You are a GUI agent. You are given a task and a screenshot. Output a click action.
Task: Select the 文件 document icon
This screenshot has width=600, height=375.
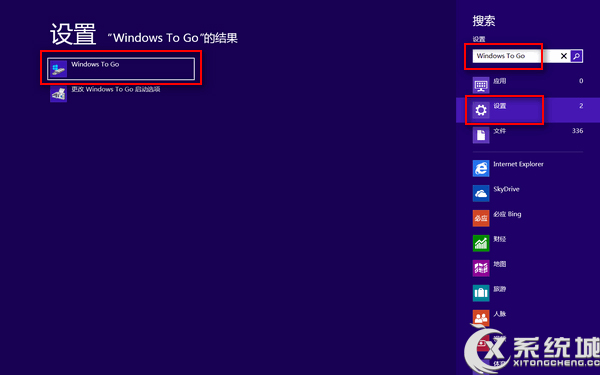(x=481, y=135)
